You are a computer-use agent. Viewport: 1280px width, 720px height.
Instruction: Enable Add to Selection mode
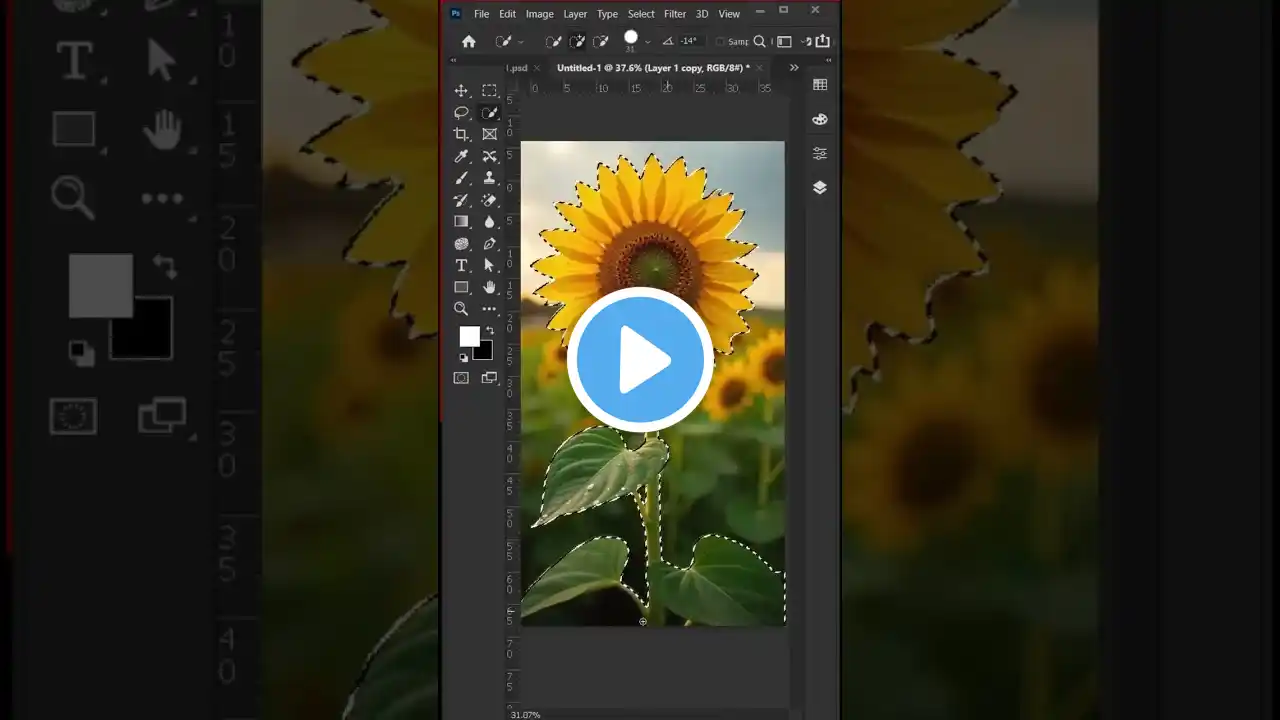[577, 41]
